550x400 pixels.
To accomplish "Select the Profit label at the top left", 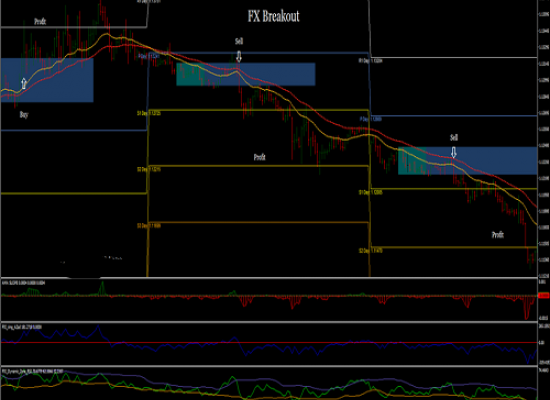I will coord(40,21).
